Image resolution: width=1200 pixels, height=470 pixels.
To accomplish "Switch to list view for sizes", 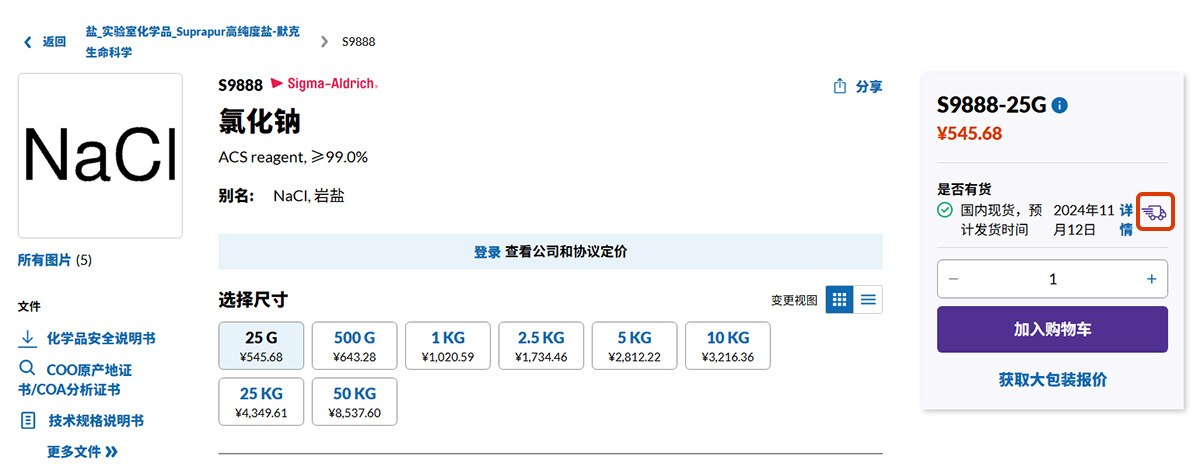I will pos(868,299).
